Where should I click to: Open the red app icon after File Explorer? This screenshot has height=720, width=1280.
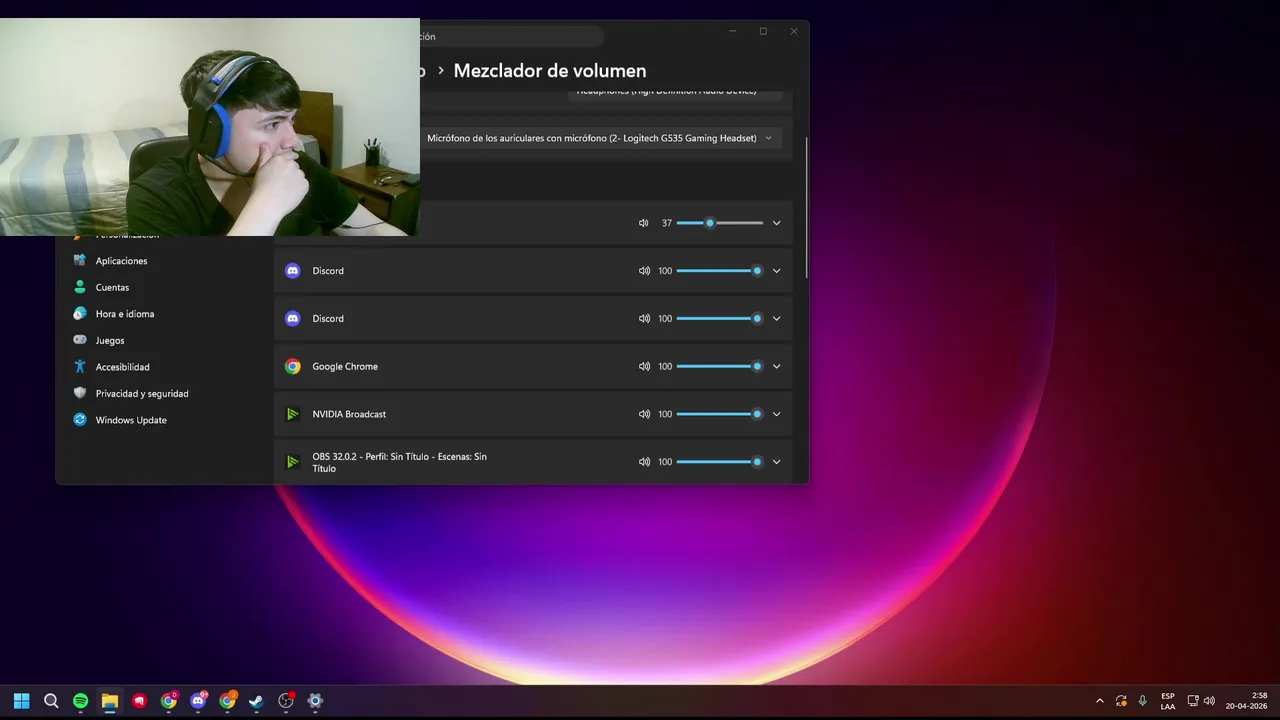(x=139, y=701)
